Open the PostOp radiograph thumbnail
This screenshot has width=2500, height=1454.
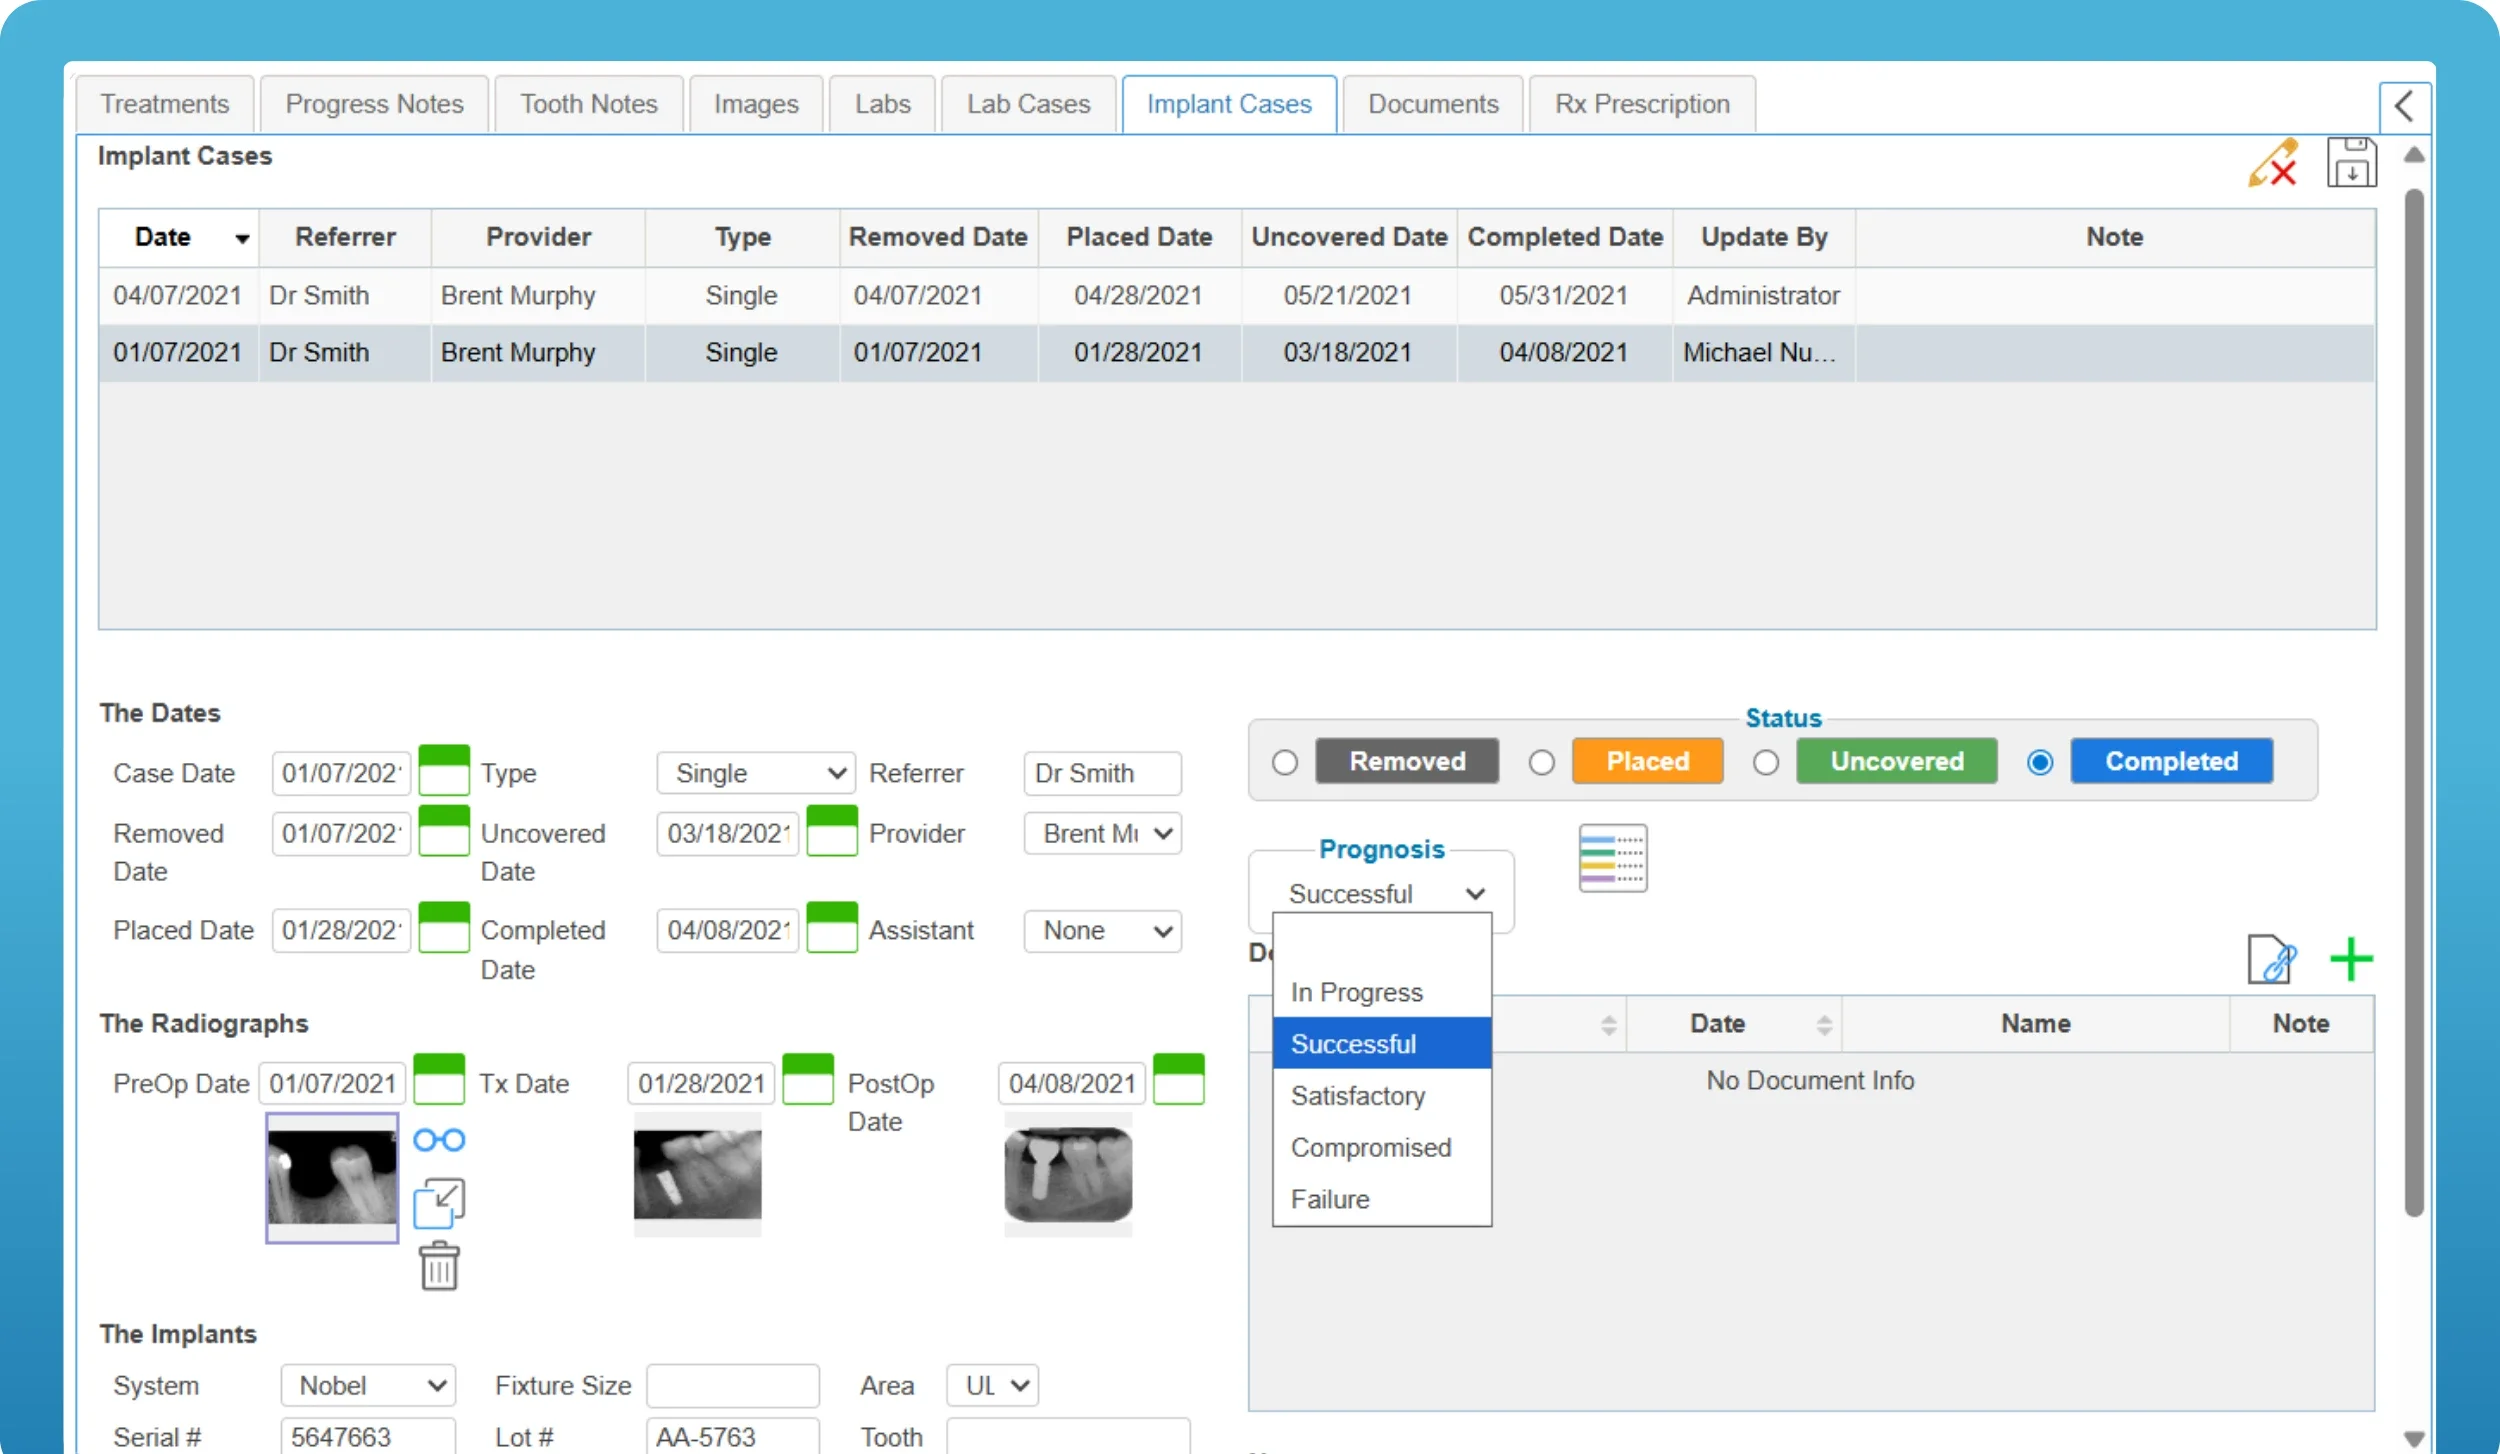tap(1068, 1175)
